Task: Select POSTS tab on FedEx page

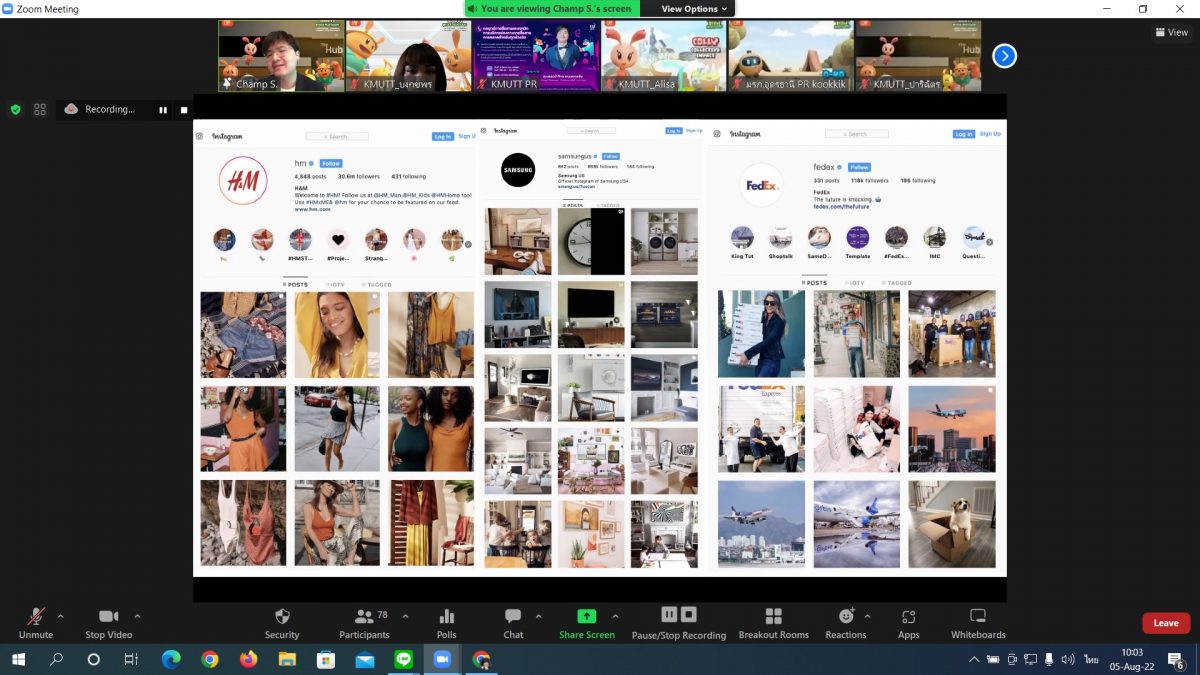Action: click(x=815, y=283)
